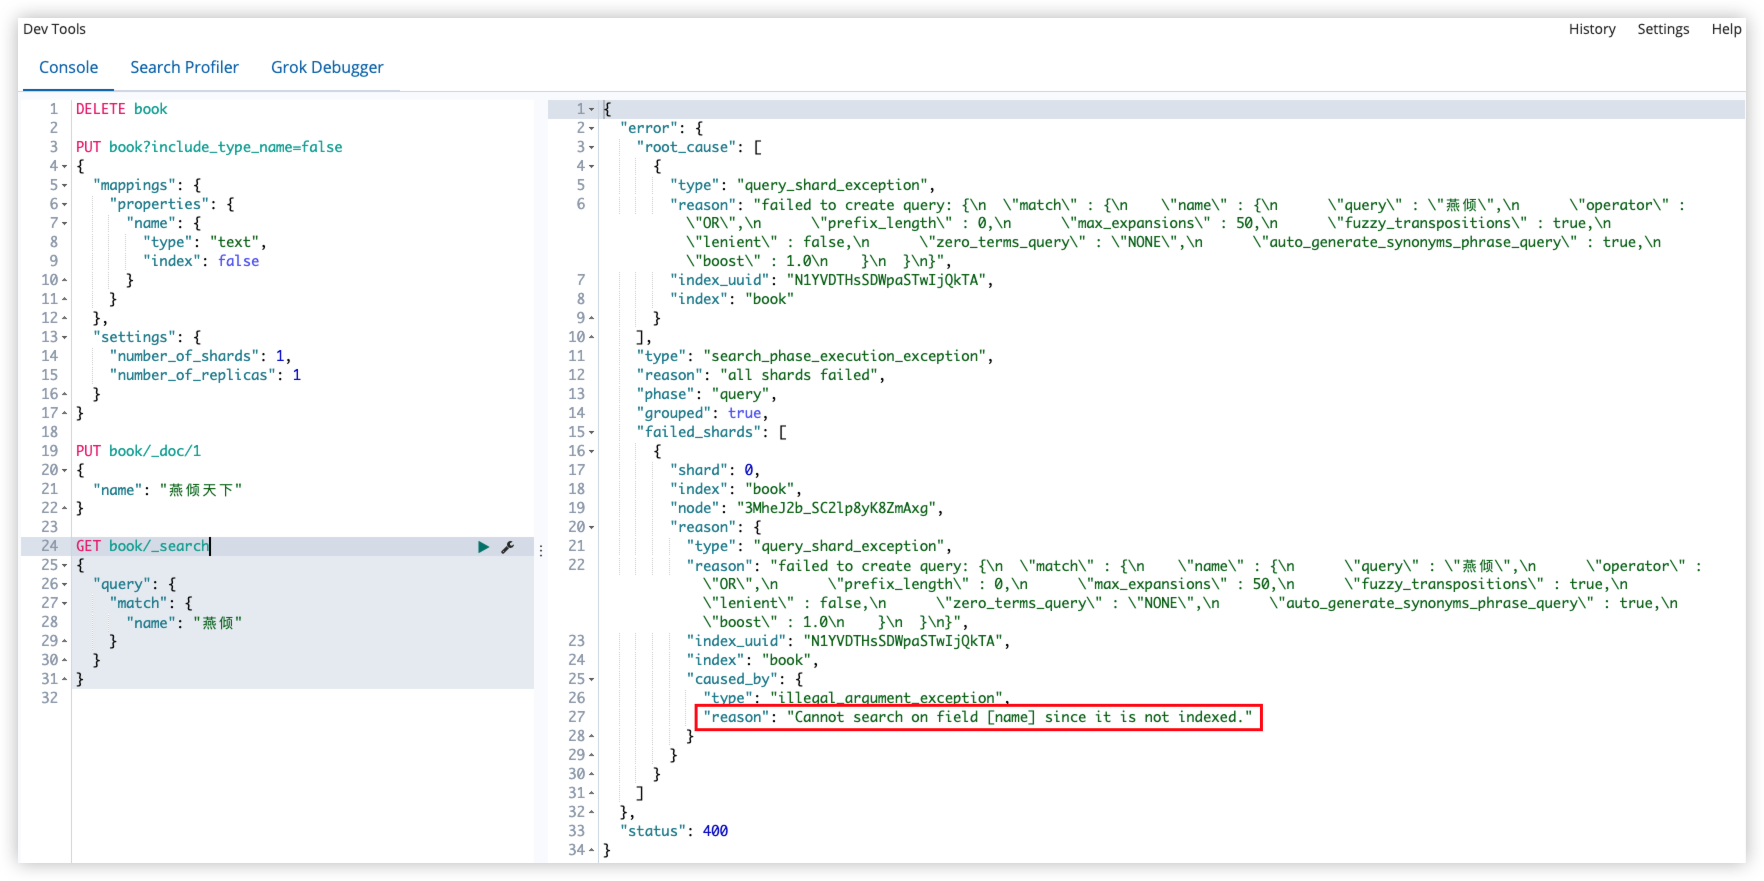Click "index": "book" on response line 8
The width and height of the screenshot is (1764, 881).
[x=732, y=299]
